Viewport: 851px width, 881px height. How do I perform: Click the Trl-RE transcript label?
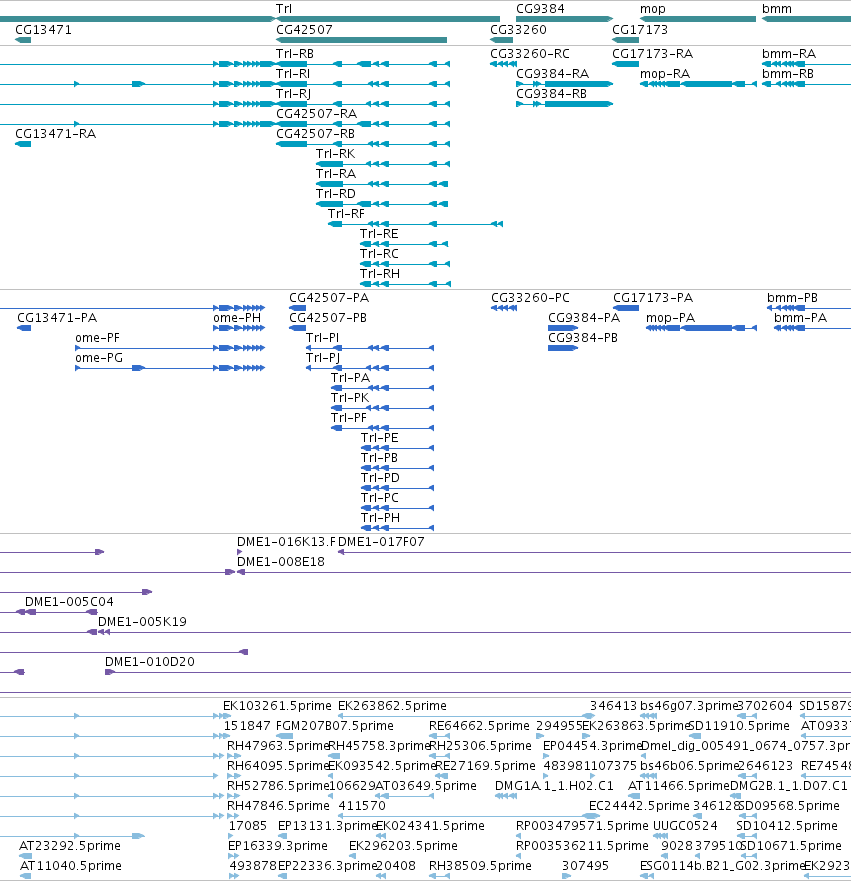(x=379, y=234)
